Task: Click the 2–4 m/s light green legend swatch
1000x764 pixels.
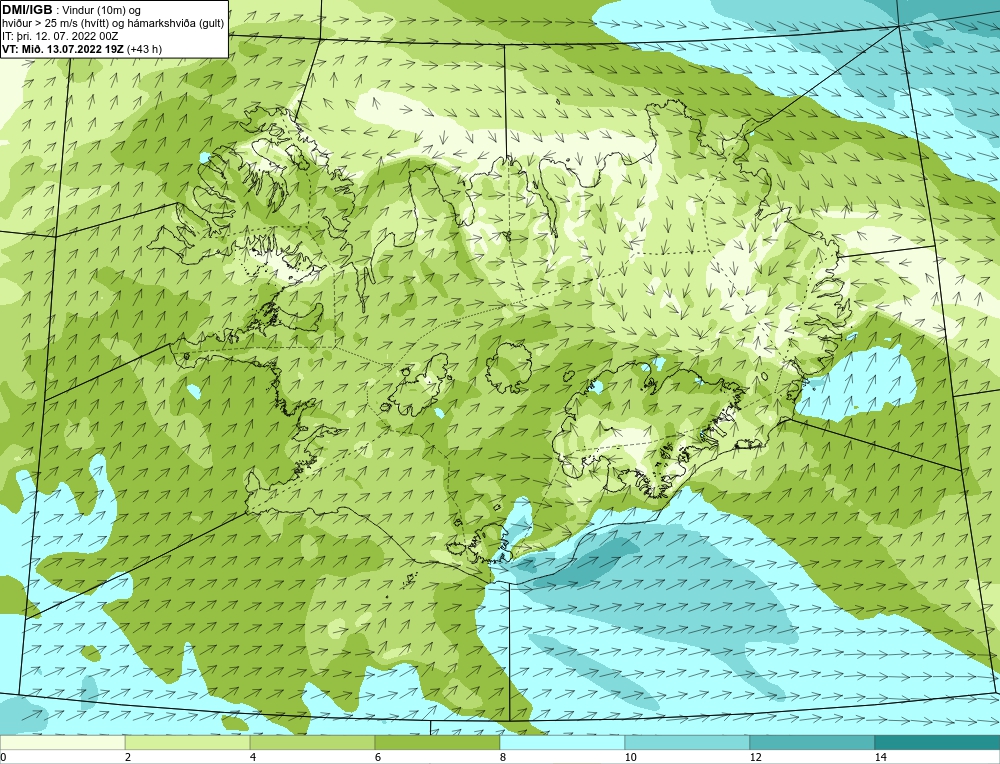Action: pos(188,742)
